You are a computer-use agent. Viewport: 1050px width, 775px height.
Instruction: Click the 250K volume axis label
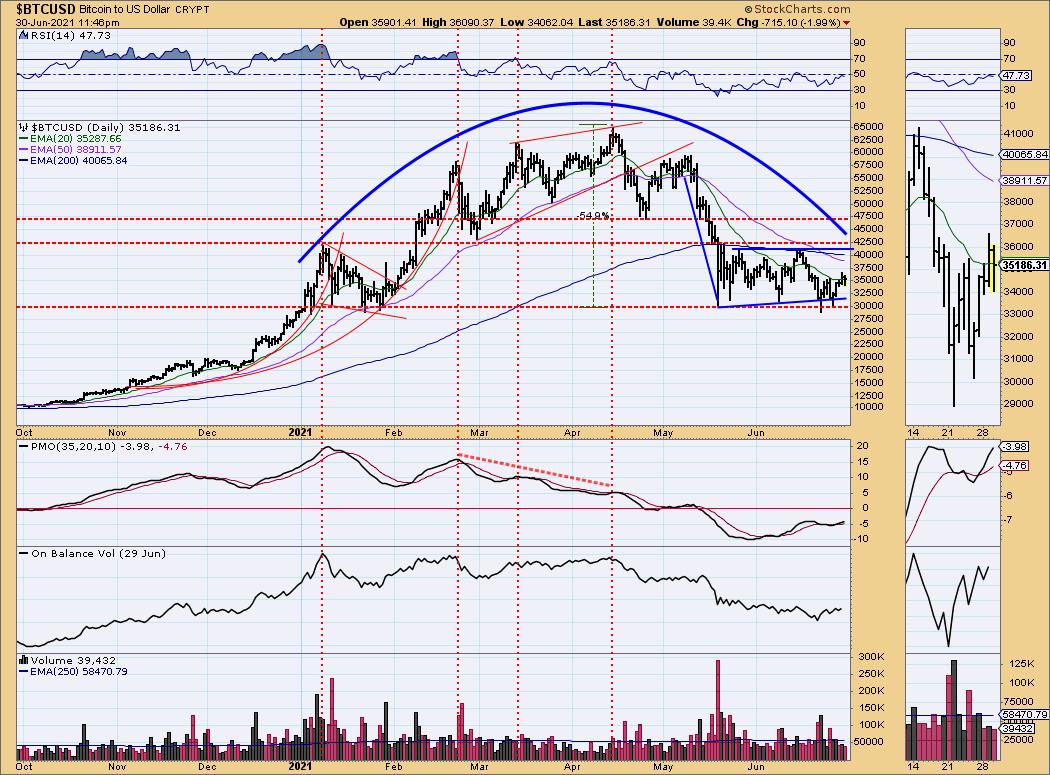point(872,674)
